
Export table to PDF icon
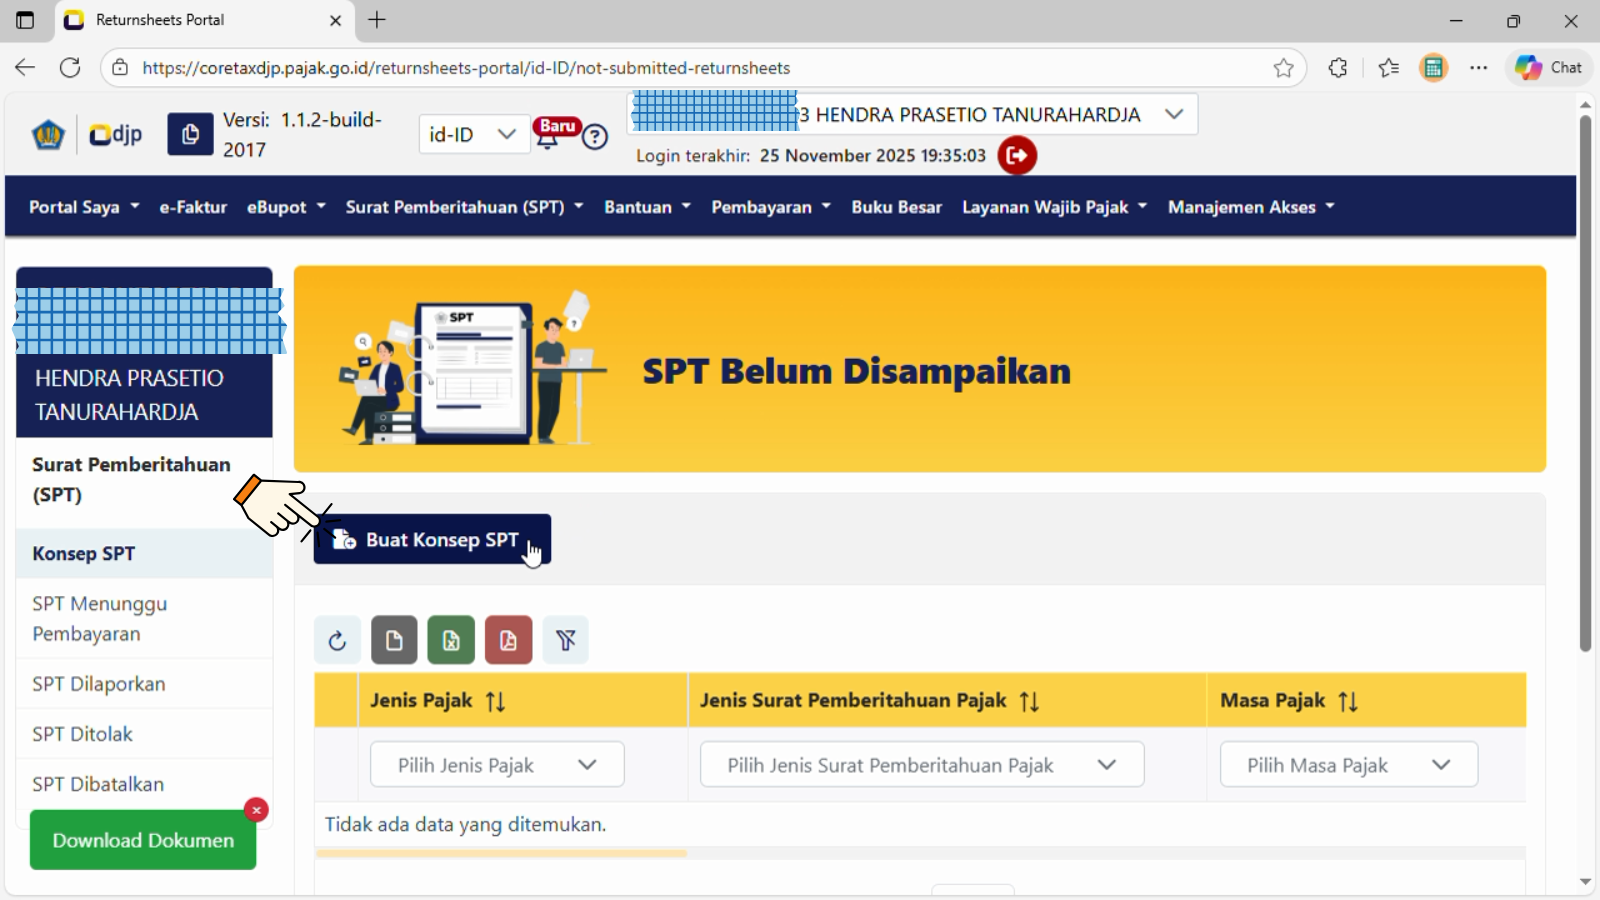(x=508, y=641)
